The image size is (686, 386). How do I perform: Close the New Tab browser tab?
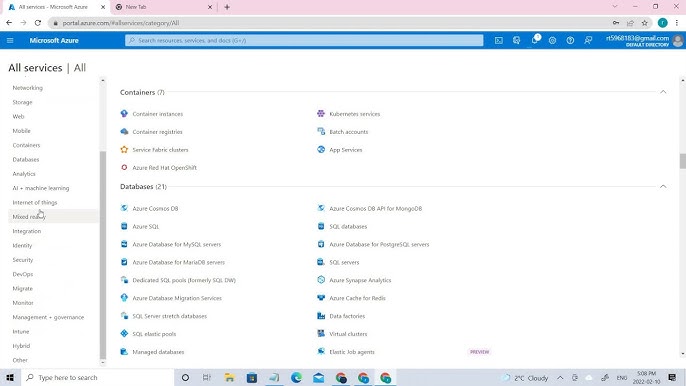point(210,7)
